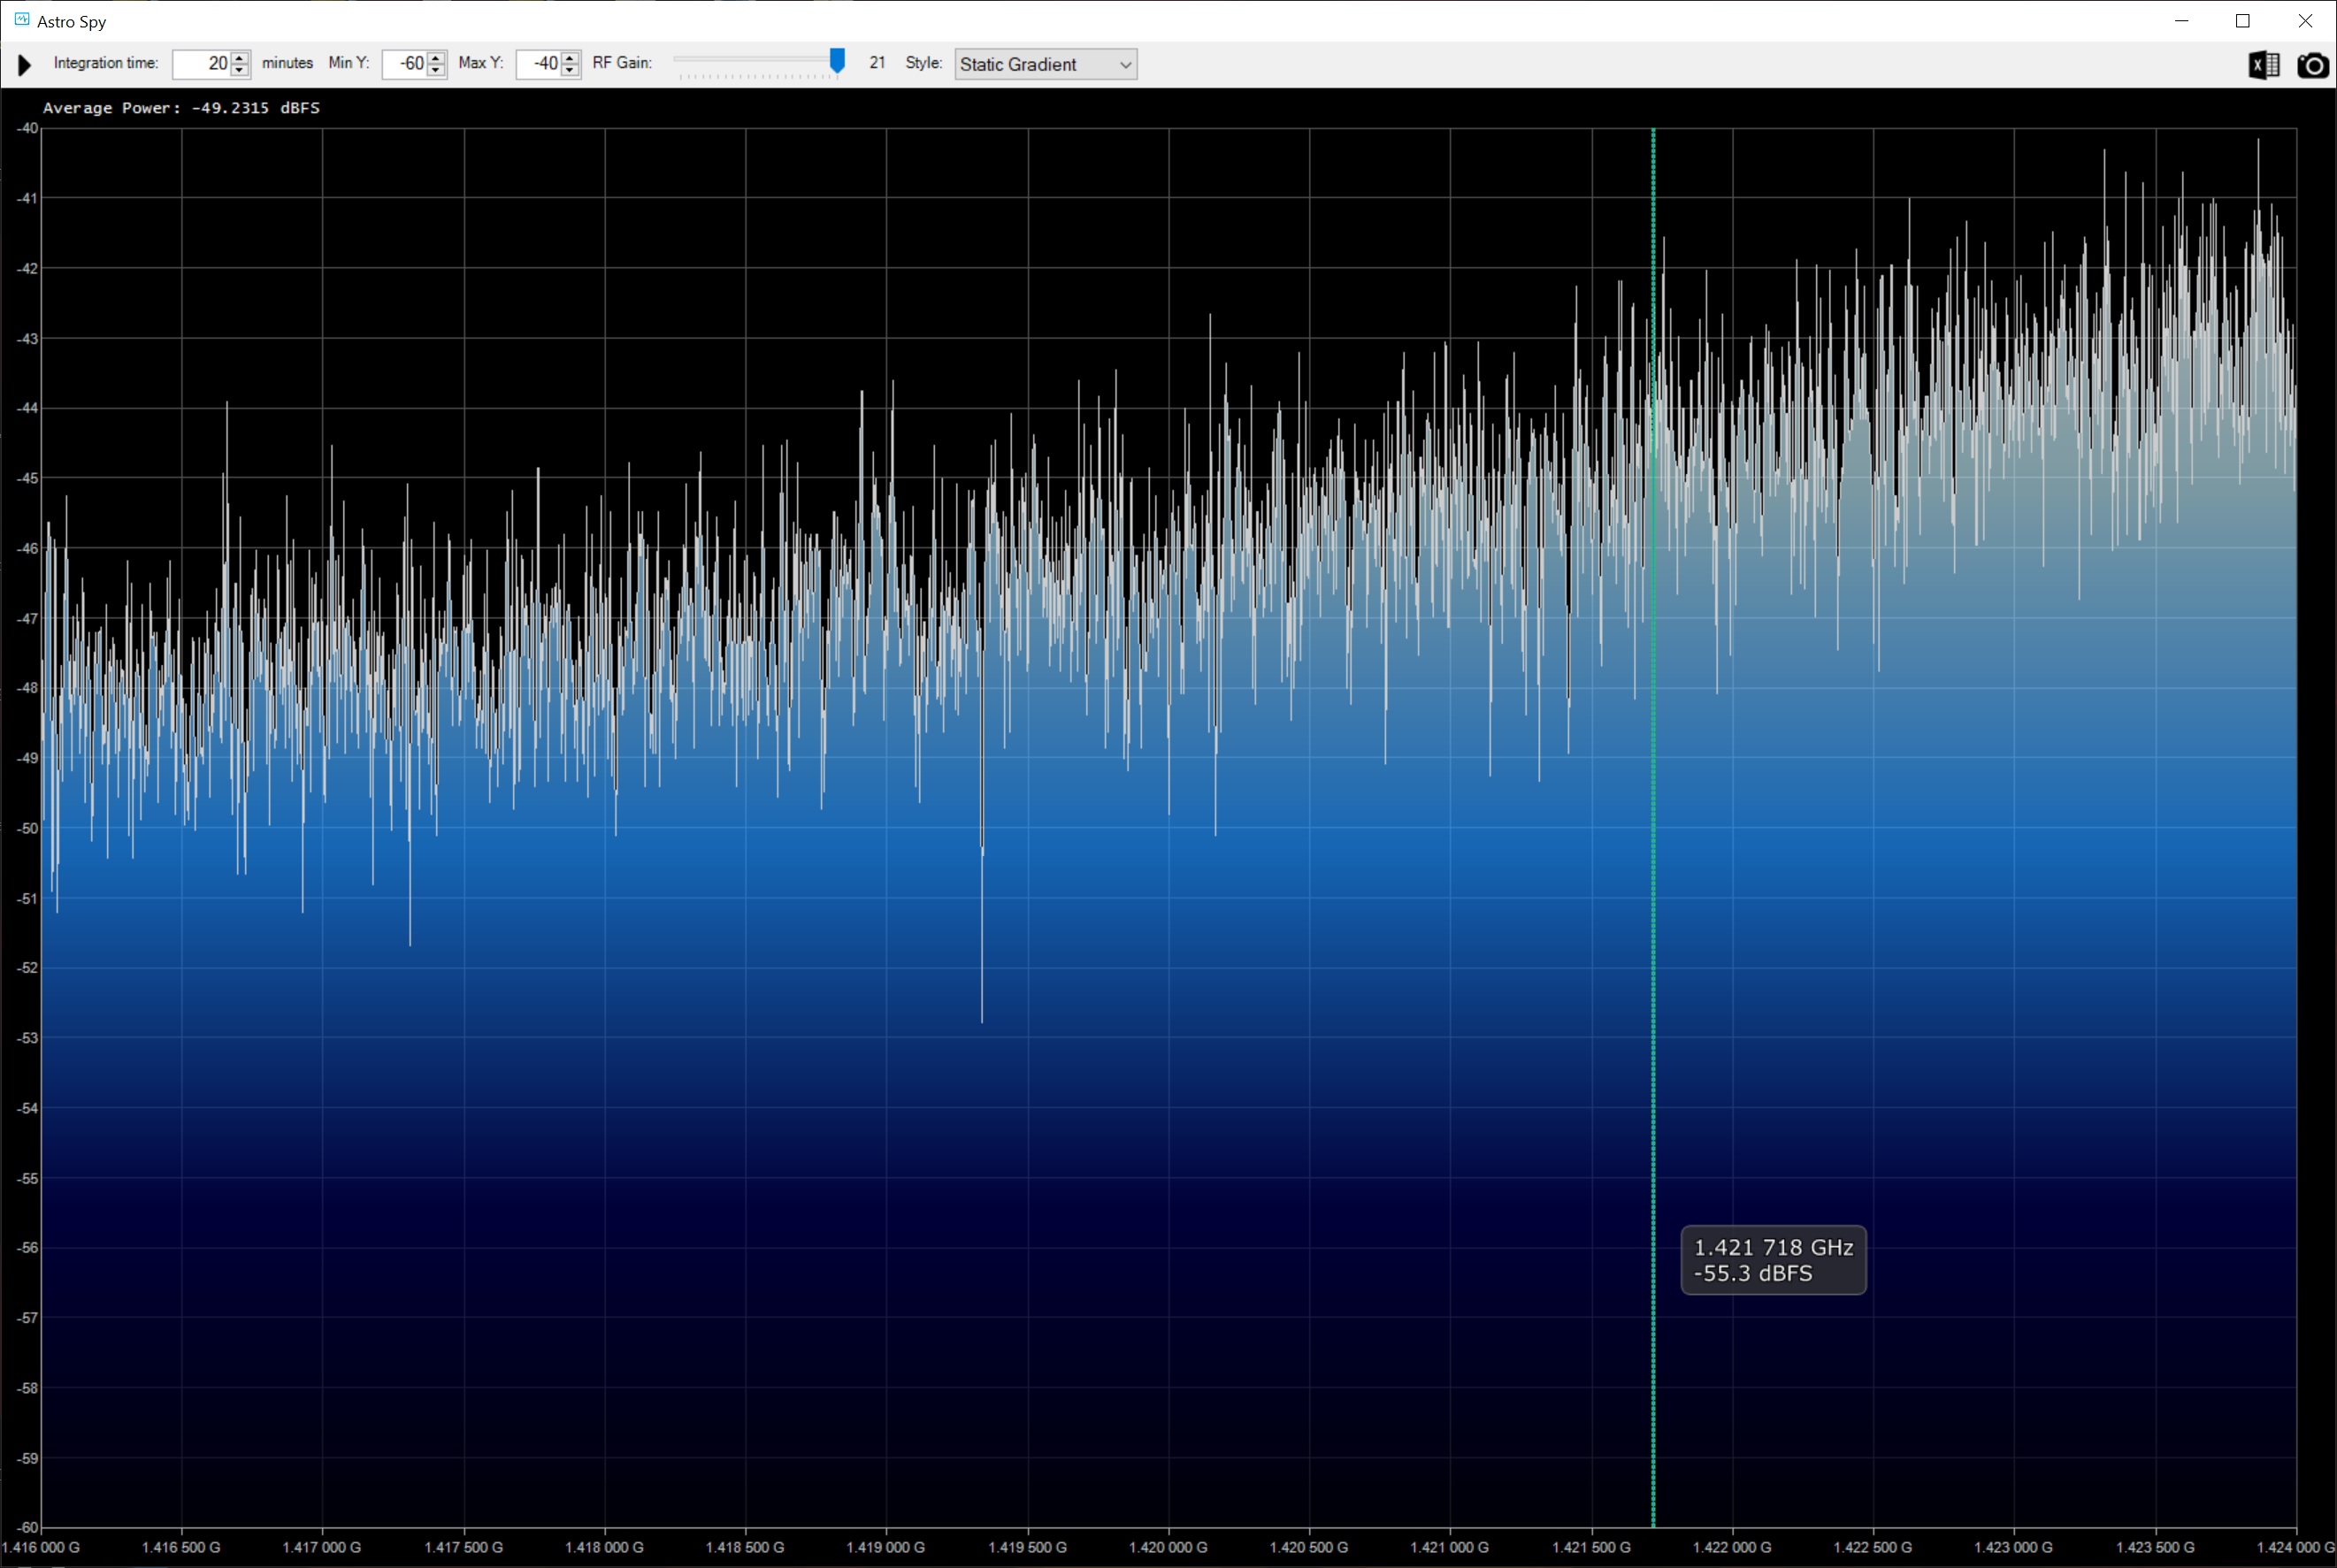Click the Average Power readout text
The image size is (2337, 1568).
[x=181, y=108]
